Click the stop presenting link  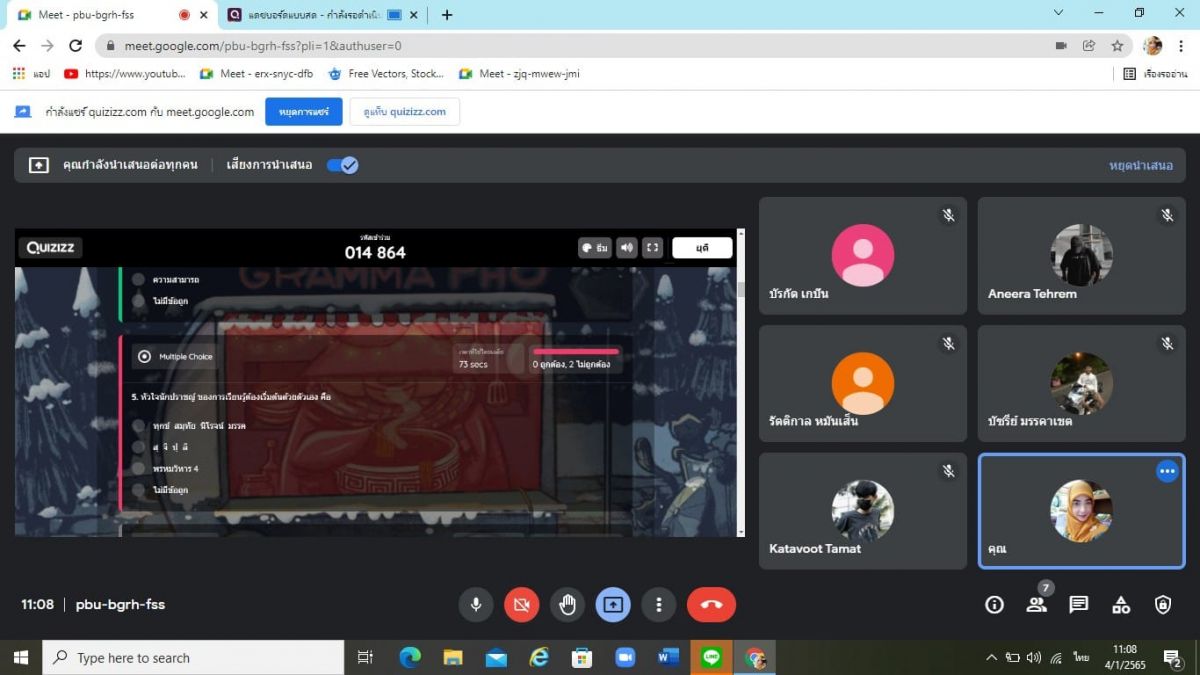tap(1140, 165)
